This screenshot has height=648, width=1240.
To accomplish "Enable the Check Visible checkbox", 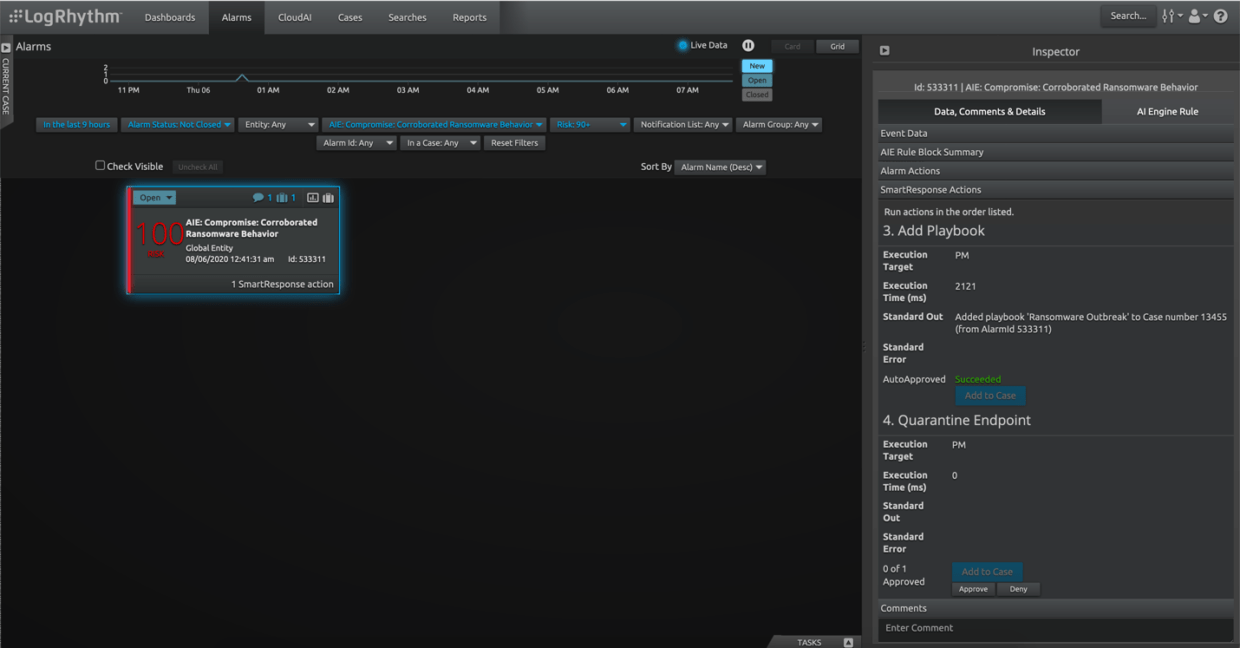I will tap(100, 165).
